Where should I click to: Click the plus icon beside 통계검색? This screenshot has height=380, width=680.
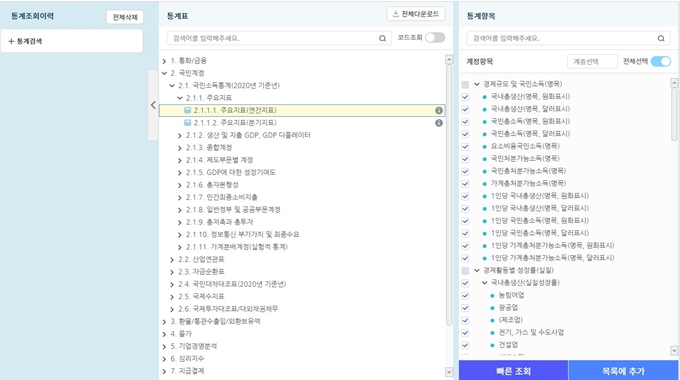tap(11, 41)
